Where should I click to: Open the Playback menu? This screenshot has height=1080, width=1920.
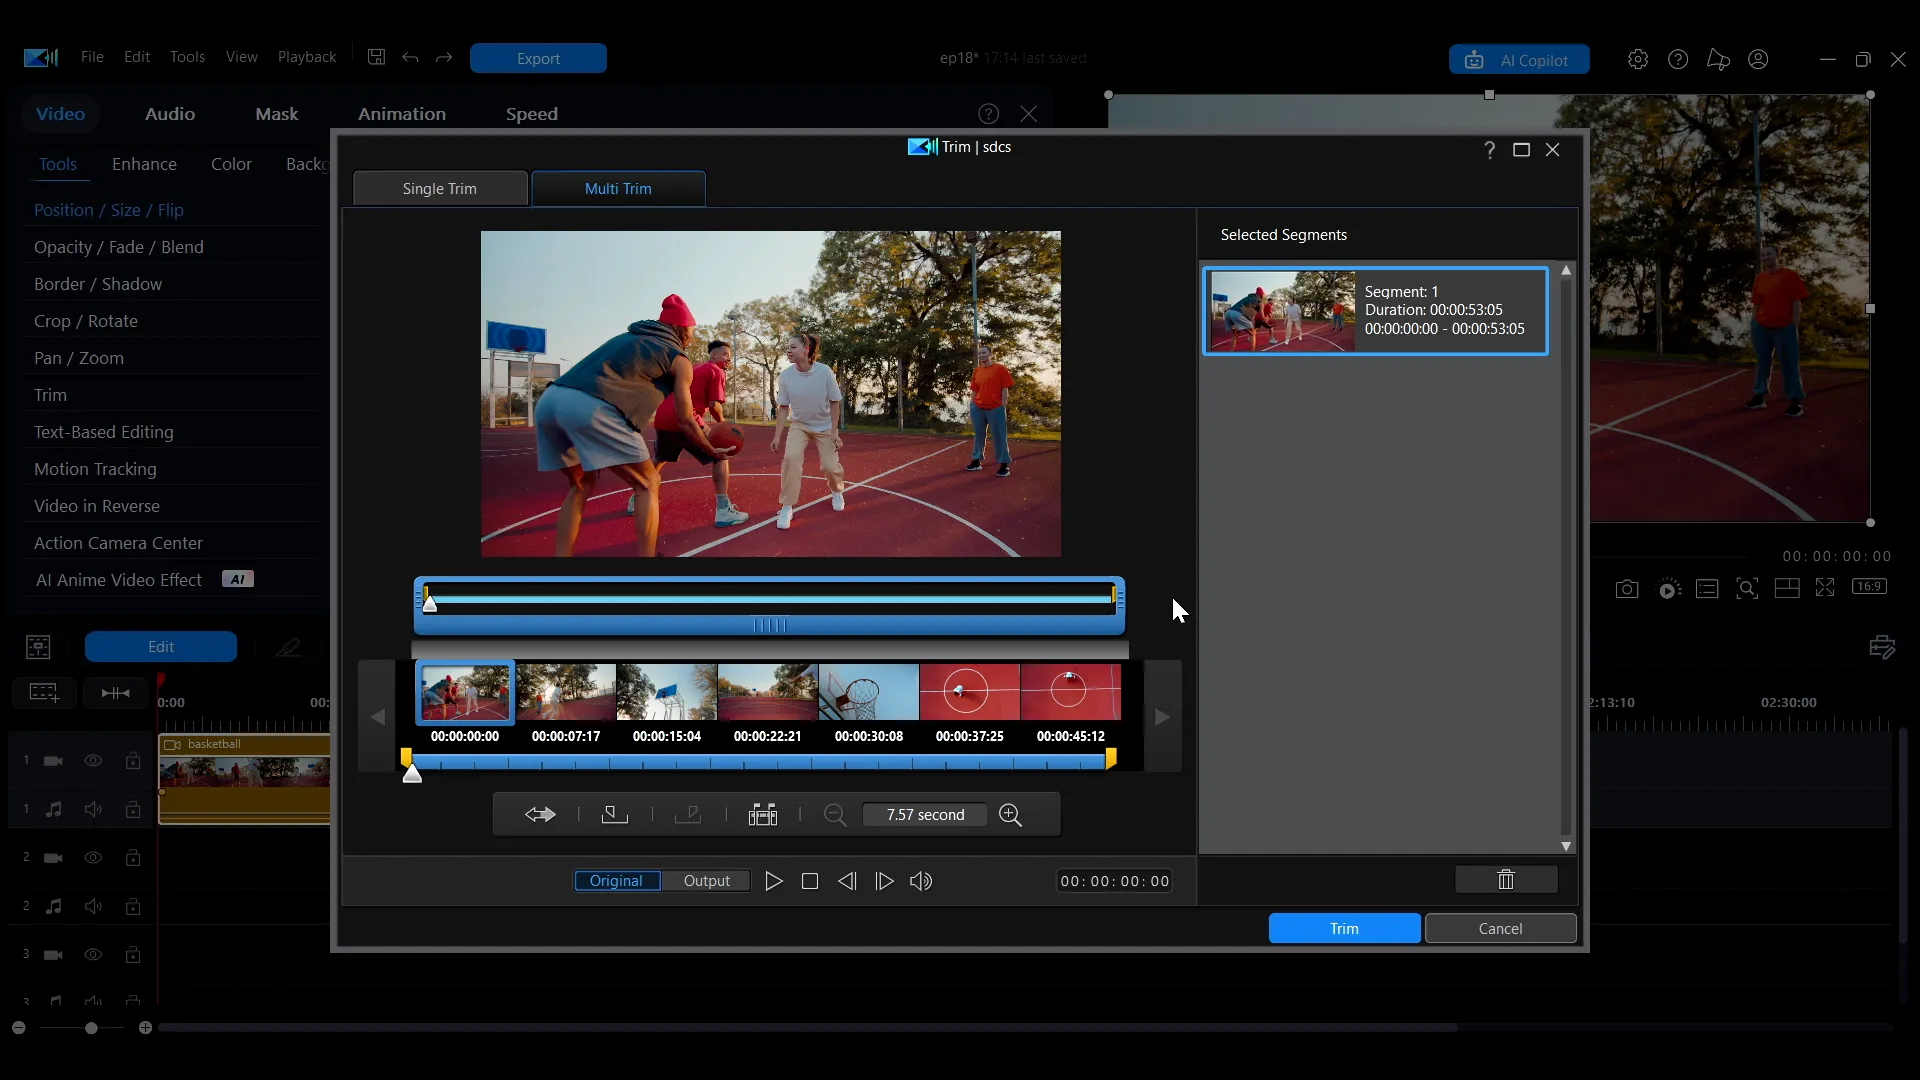click(x=307, y=57)
